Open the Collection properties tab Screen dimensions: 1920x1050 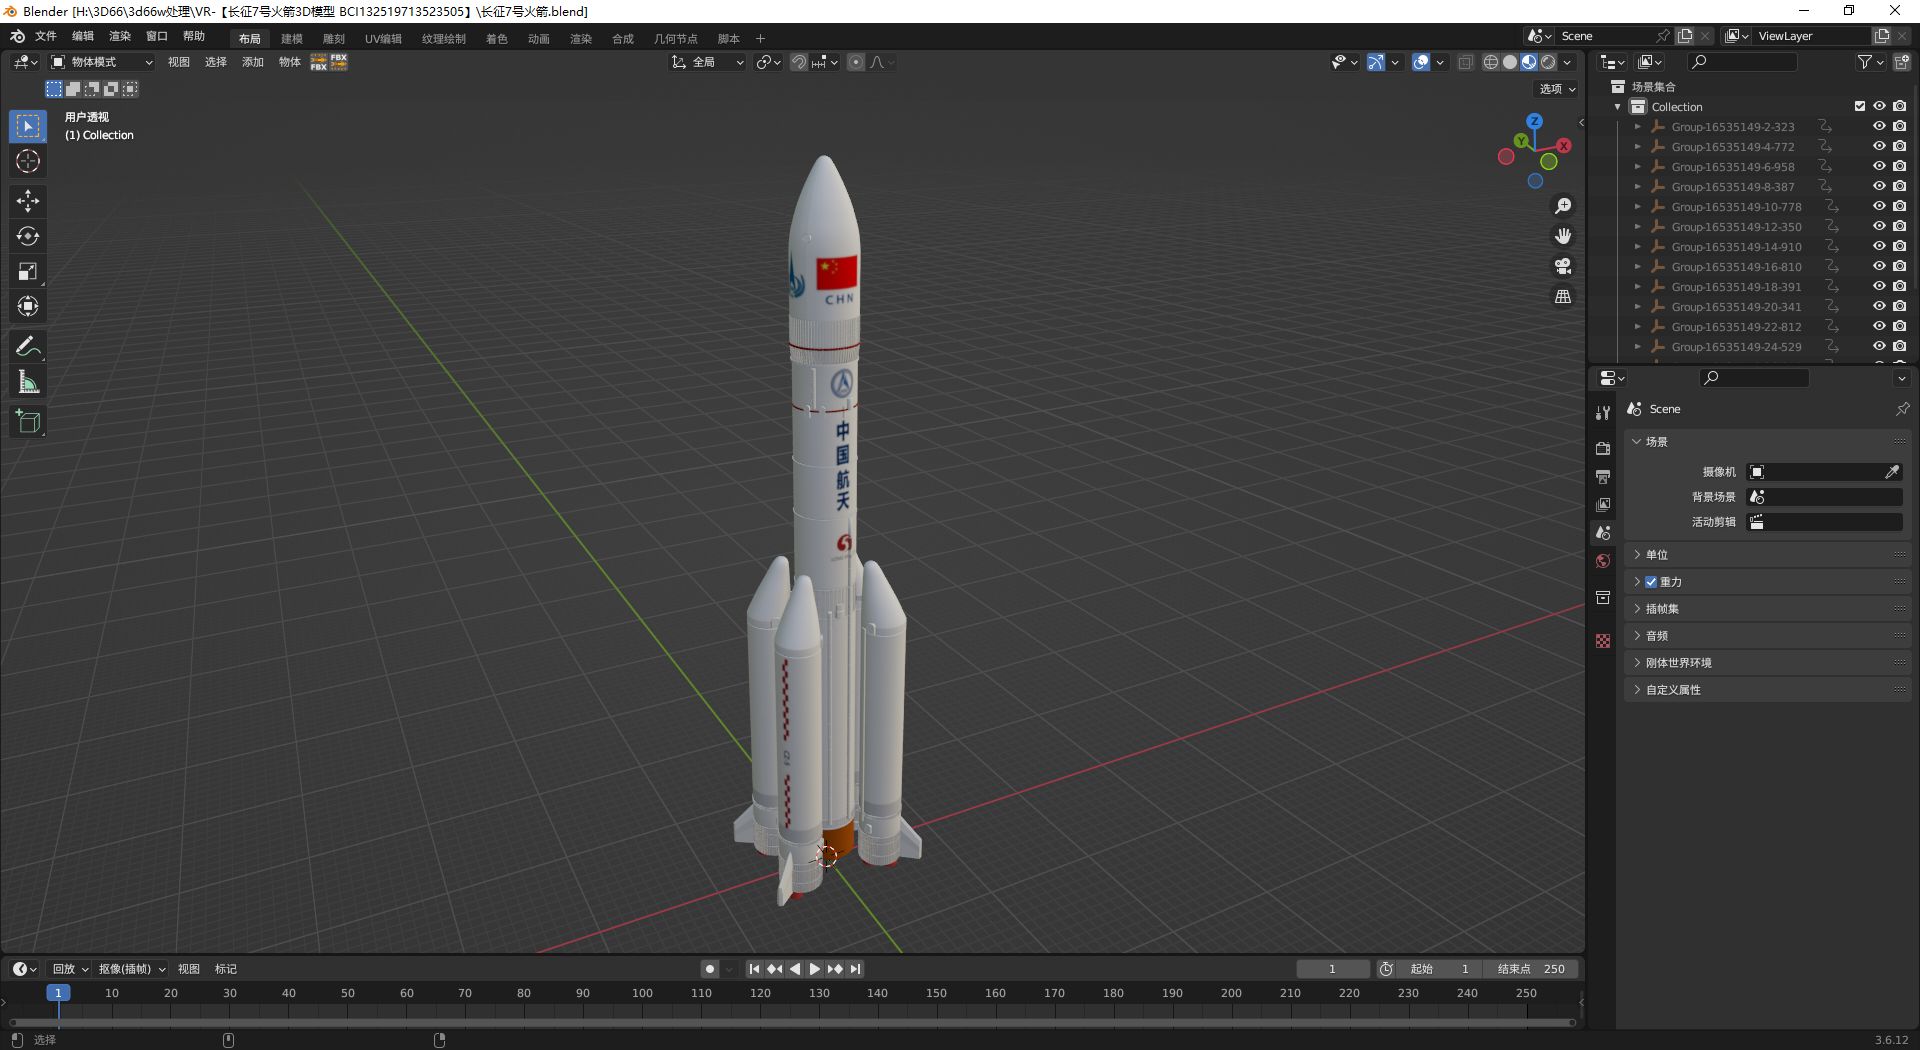pos(1603,598)
